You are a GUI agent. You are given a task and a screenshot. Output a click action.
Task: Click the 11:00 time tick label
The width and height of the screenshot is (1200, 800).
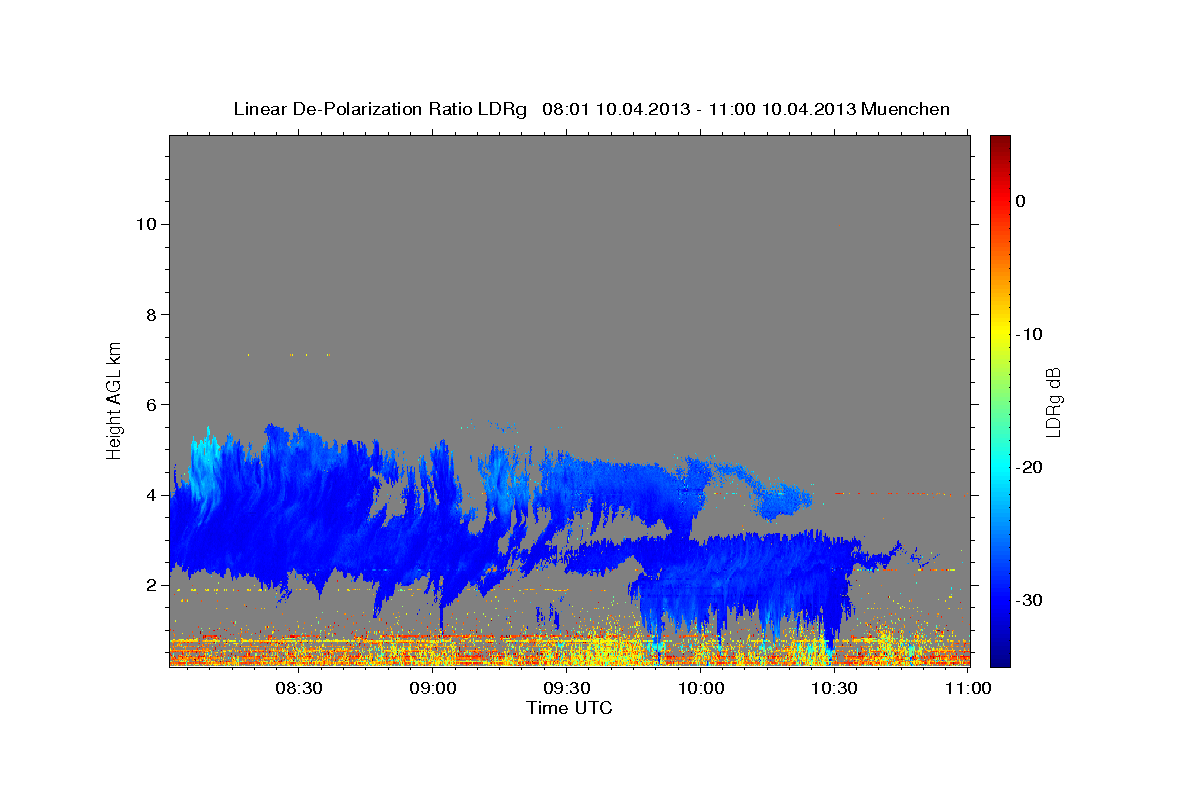[x=967, y=688]
